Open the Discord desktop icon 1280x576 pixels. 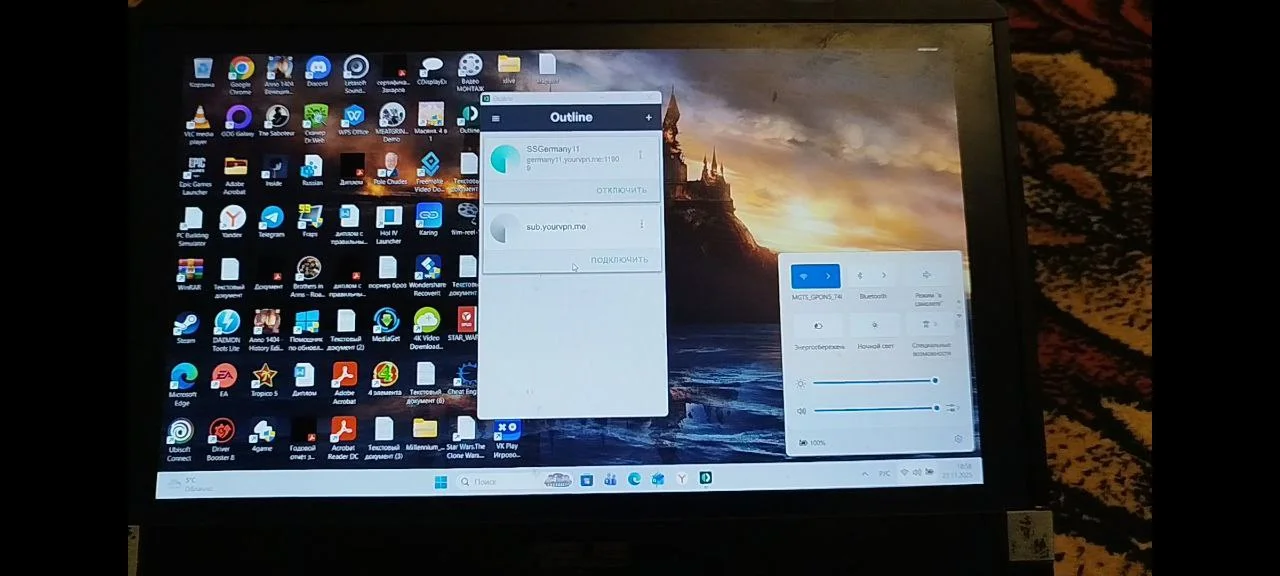click(x=317, y=68)
